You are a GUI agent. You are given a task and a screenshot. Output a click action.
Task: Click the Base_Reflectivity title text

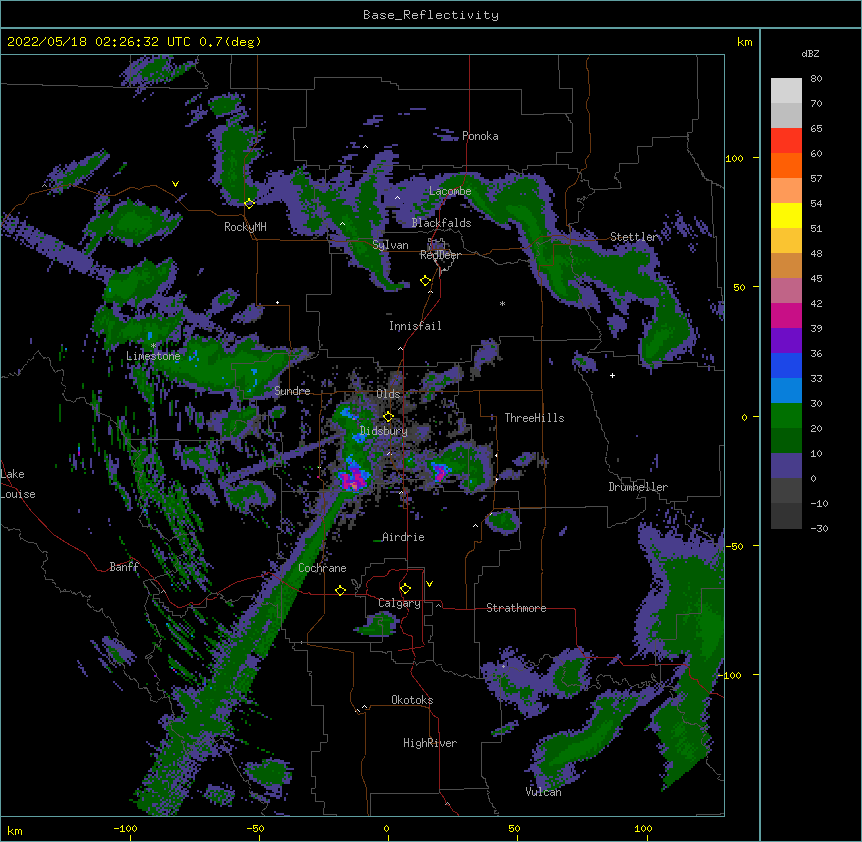coord(431,15)
